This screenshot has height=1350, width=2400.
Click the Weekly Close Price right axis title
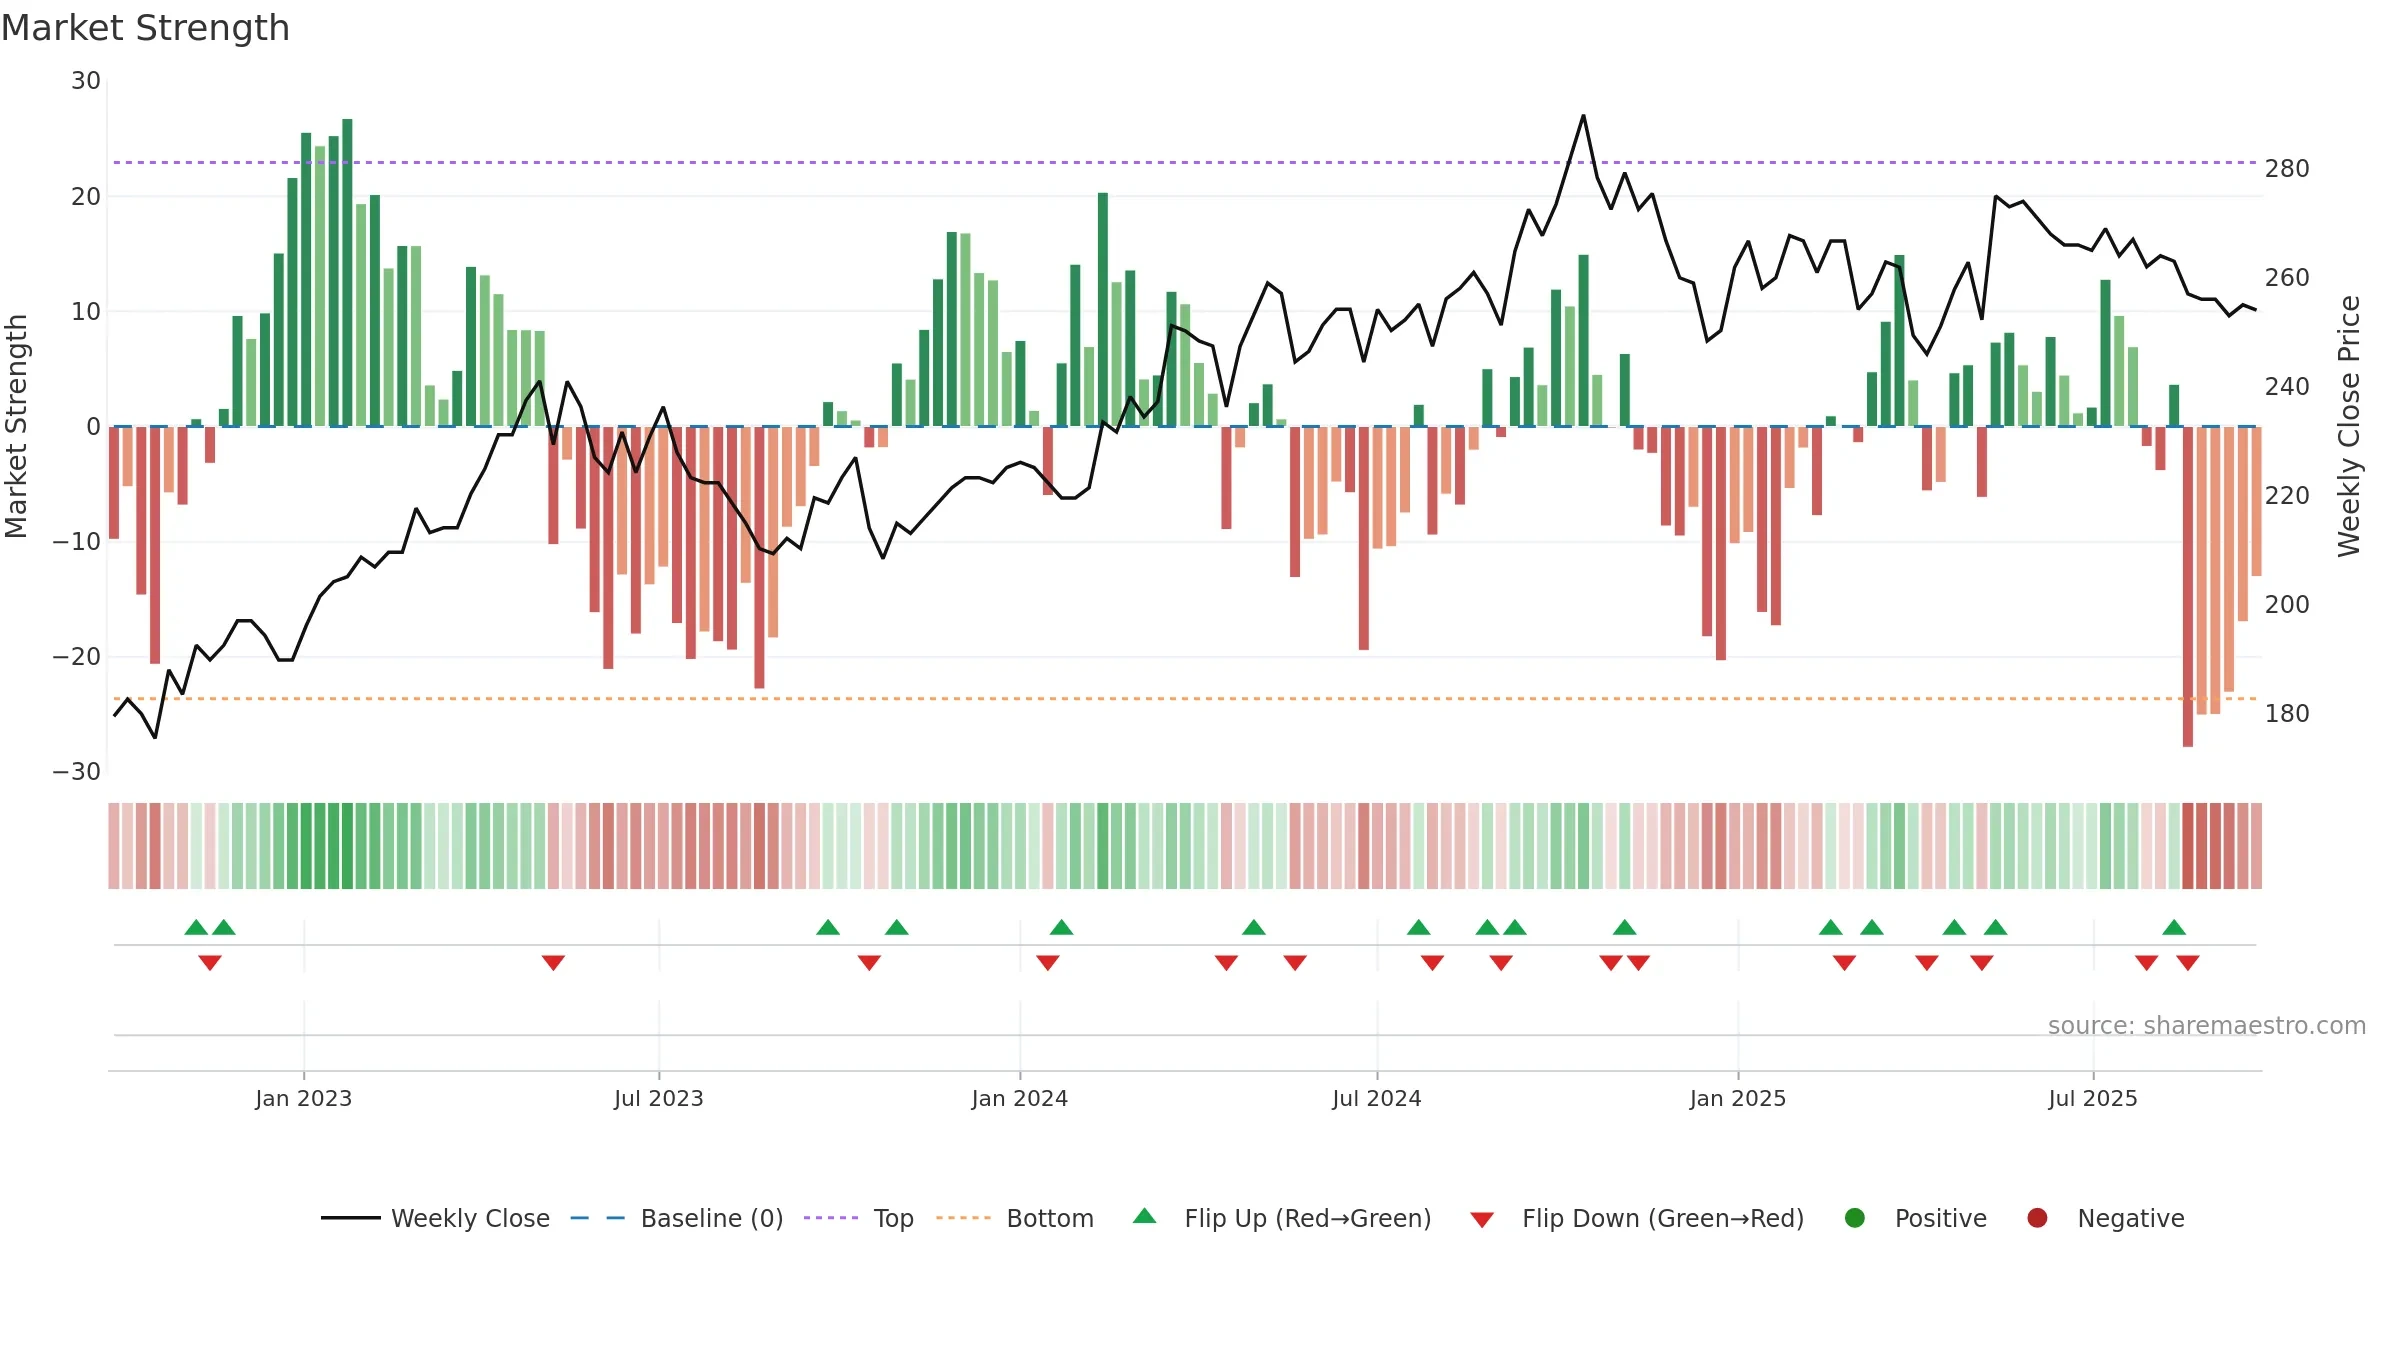2349,426
